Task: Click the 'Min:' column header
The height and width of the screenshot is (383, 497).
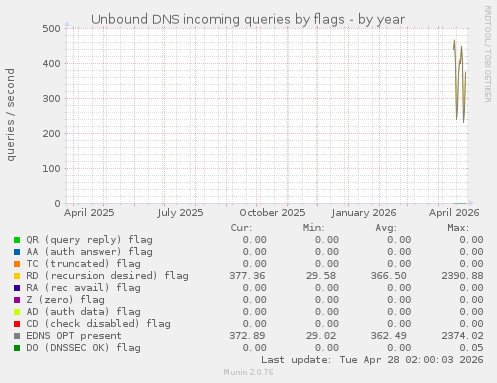Action: (x=314, y=228)
